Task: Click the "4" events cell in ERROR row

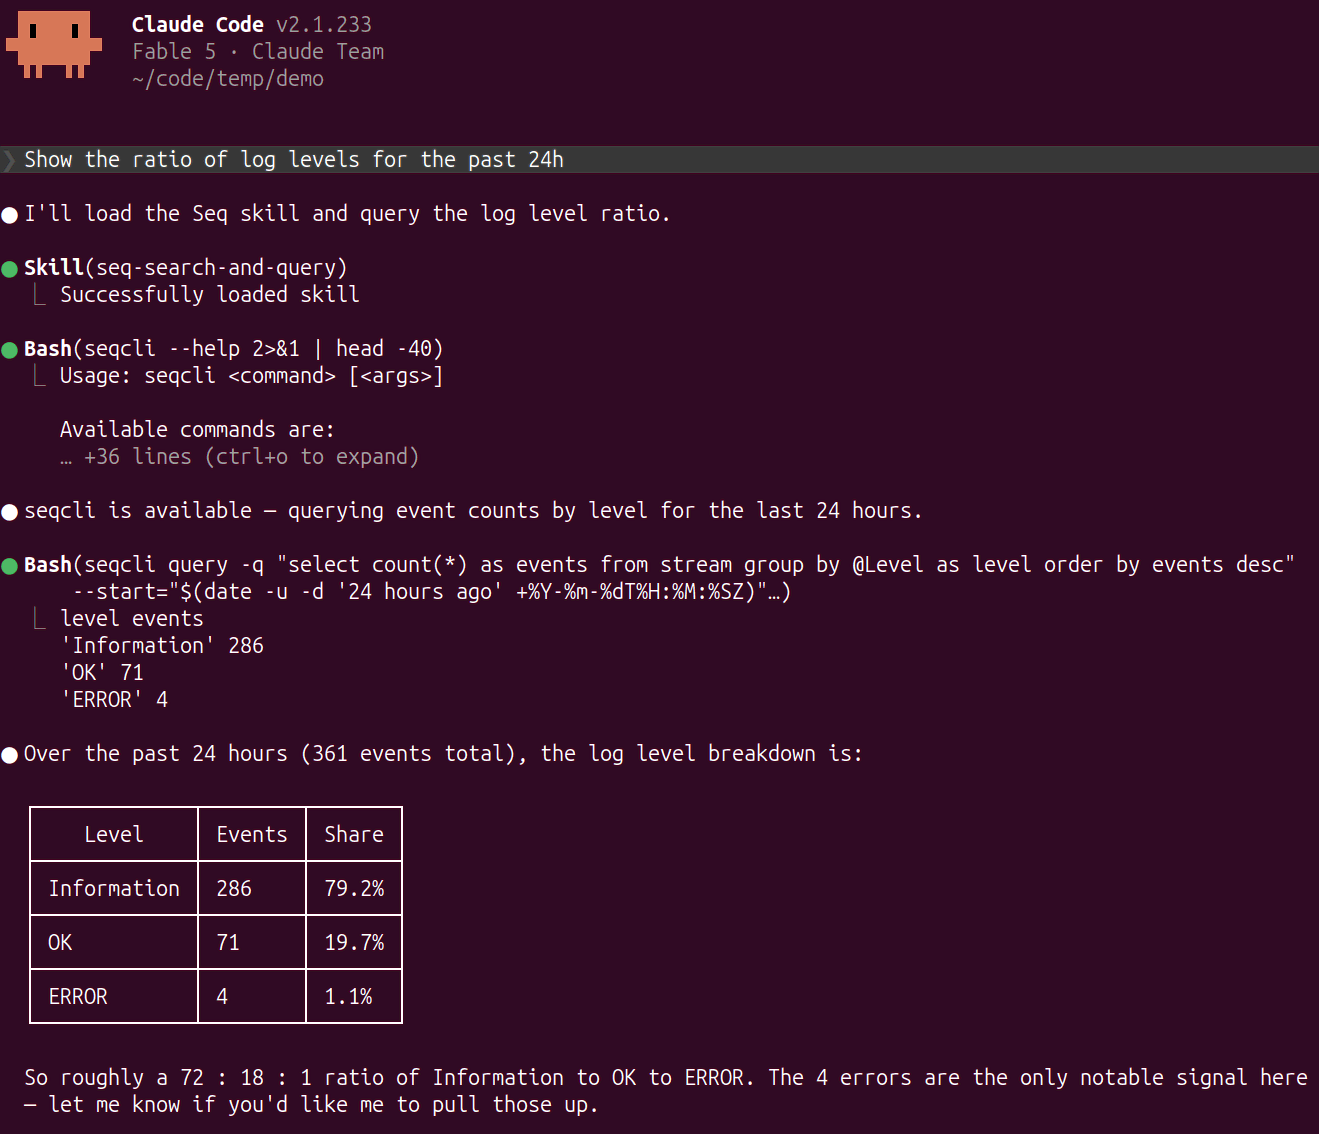Action: click(252, 996)
